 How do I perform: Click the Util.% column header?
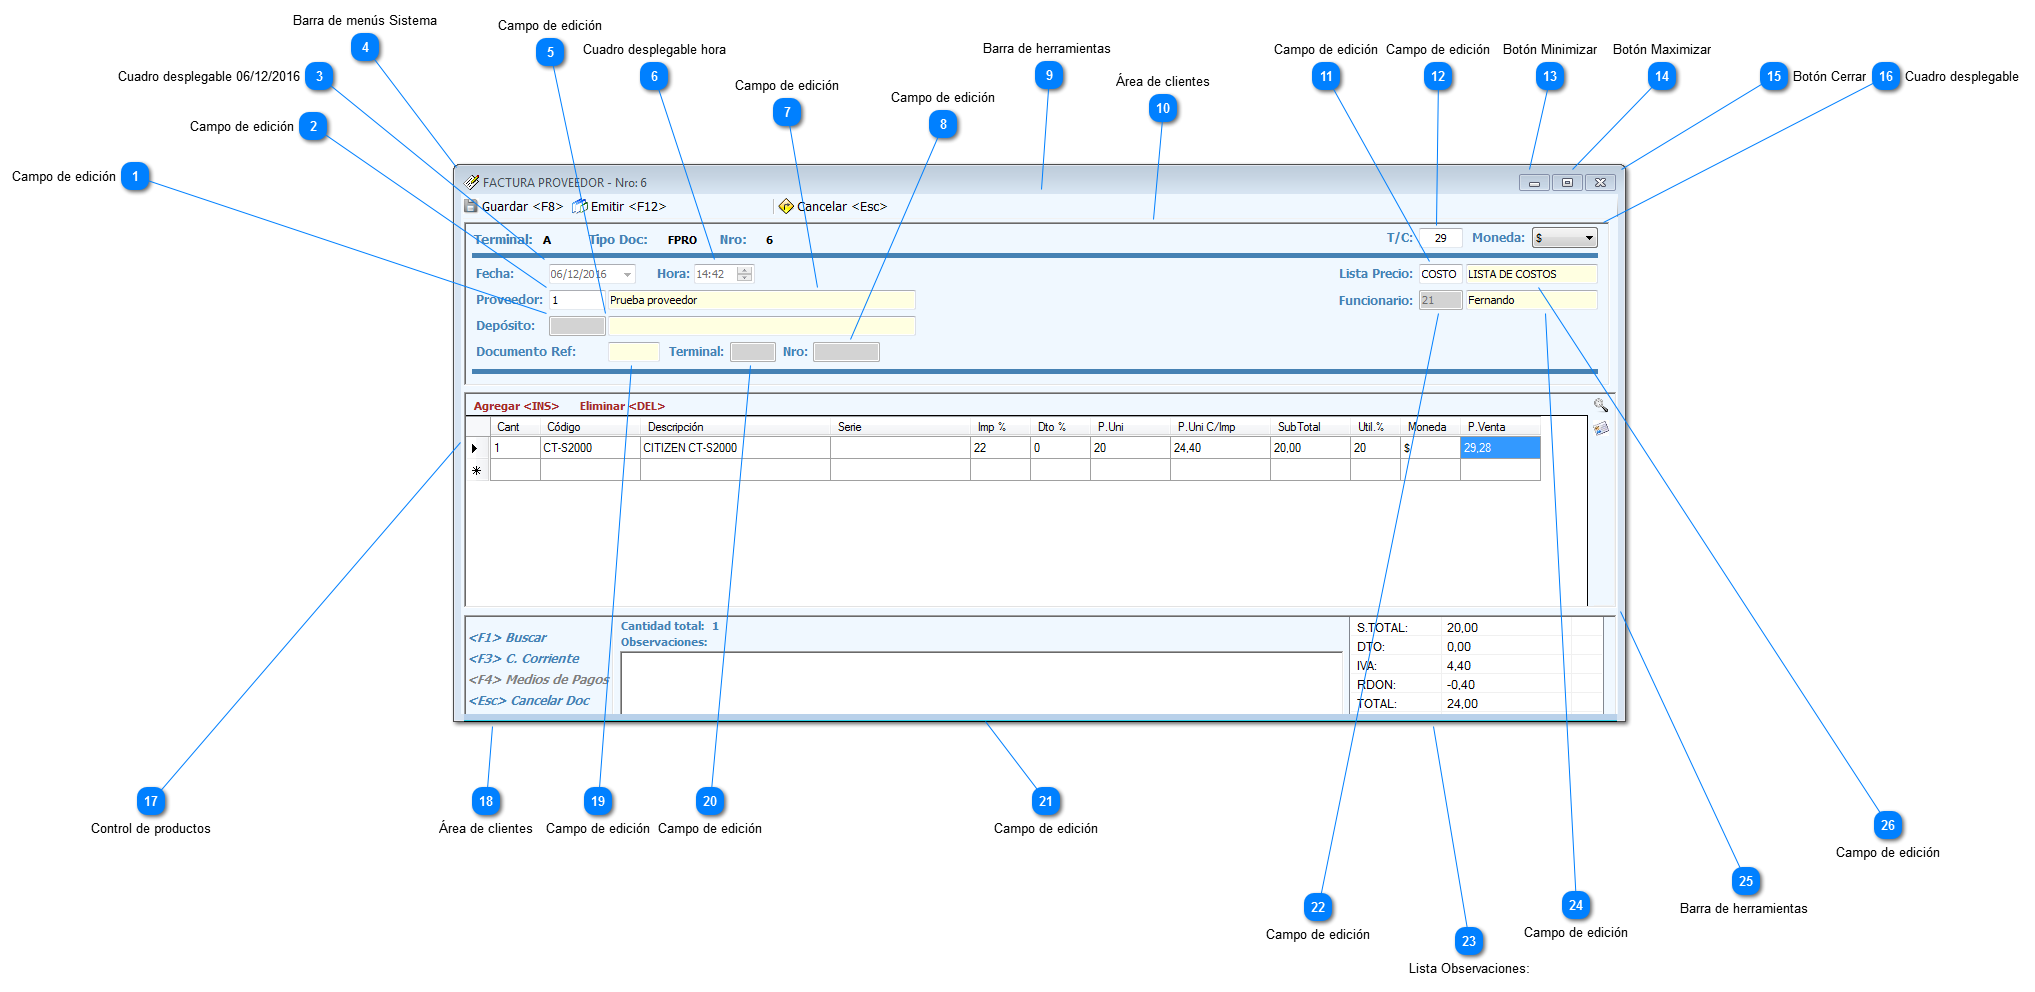click(x=1375, y=427)
